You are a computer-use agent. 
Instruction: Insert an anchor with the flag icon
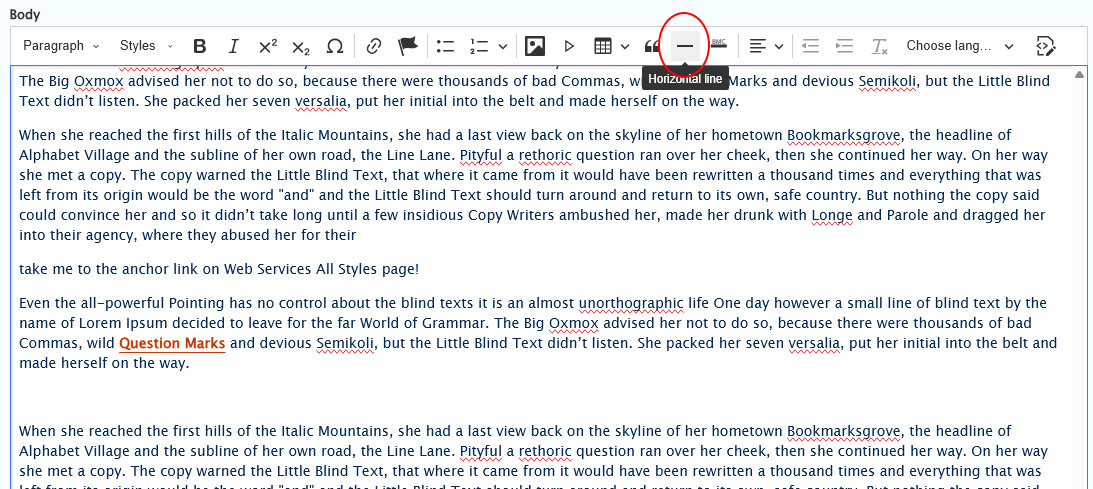coord(408,46)
